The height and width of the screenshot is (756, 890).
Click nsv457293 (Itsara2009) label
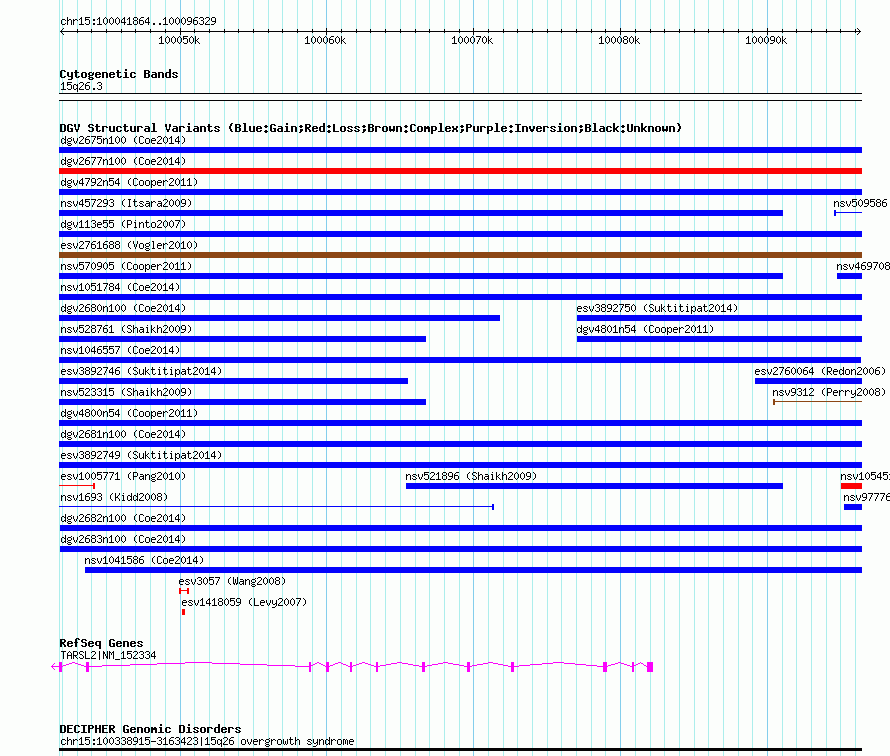pos(126,203)
